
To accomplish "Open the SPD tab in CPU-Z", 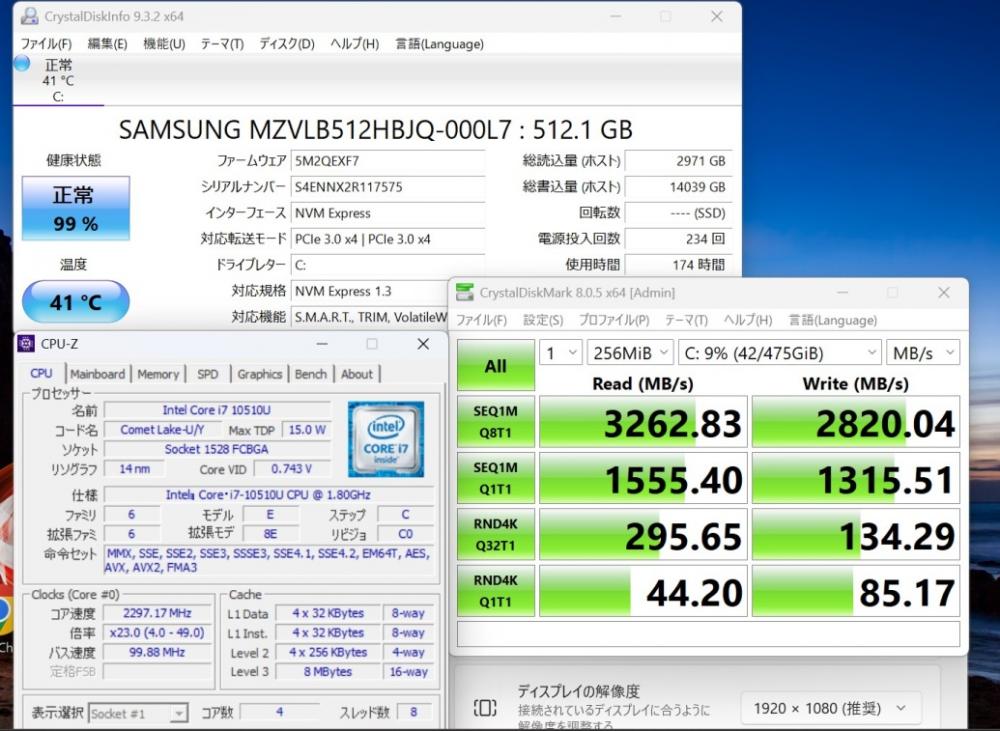I will click(x=208, y=374).
